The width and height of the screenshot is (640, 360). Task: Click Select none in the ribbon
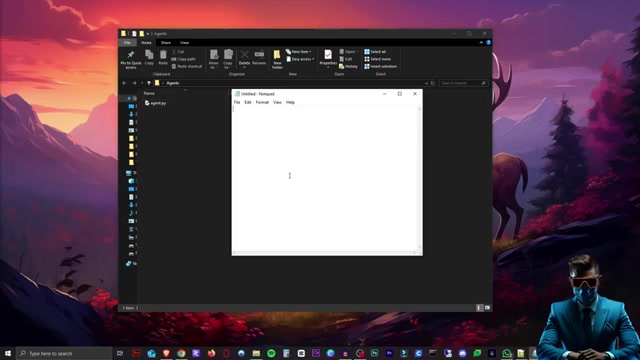pos(378,59)
